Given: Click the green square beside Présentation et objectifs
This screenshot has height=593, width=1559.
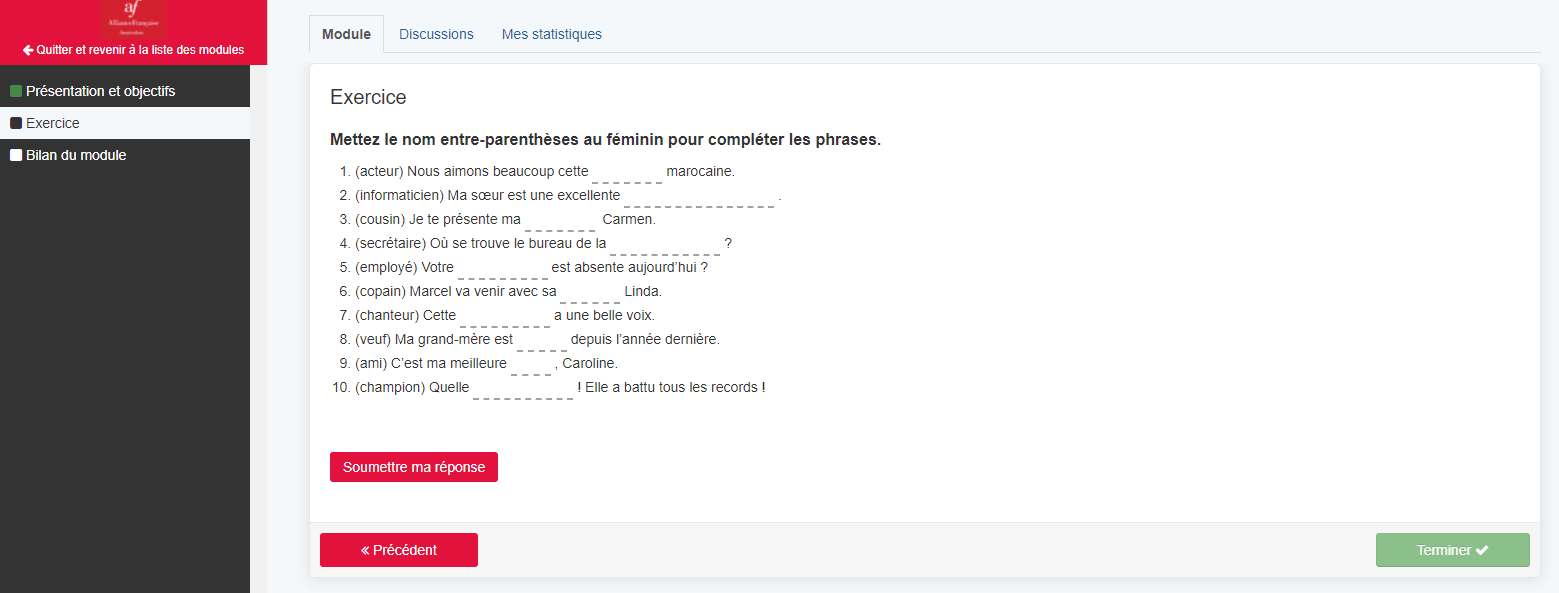Looking at the screenshot, I should [16, 91].
